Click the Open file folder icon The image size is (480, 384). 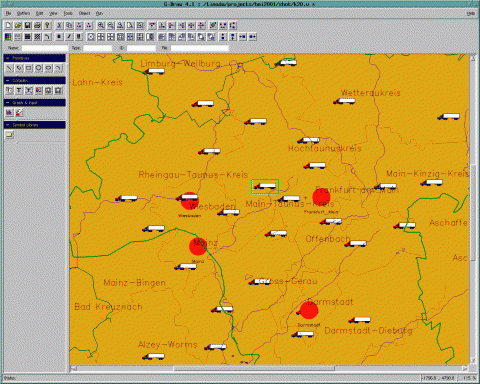[x=18, y=25]
